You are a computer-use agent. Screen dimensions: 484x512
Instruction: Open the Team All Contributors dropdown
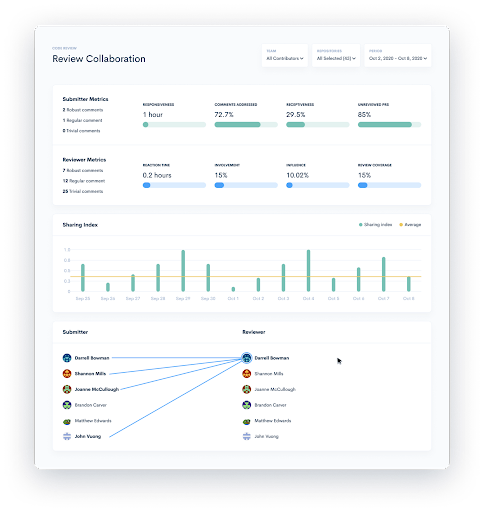coord(285,55)
